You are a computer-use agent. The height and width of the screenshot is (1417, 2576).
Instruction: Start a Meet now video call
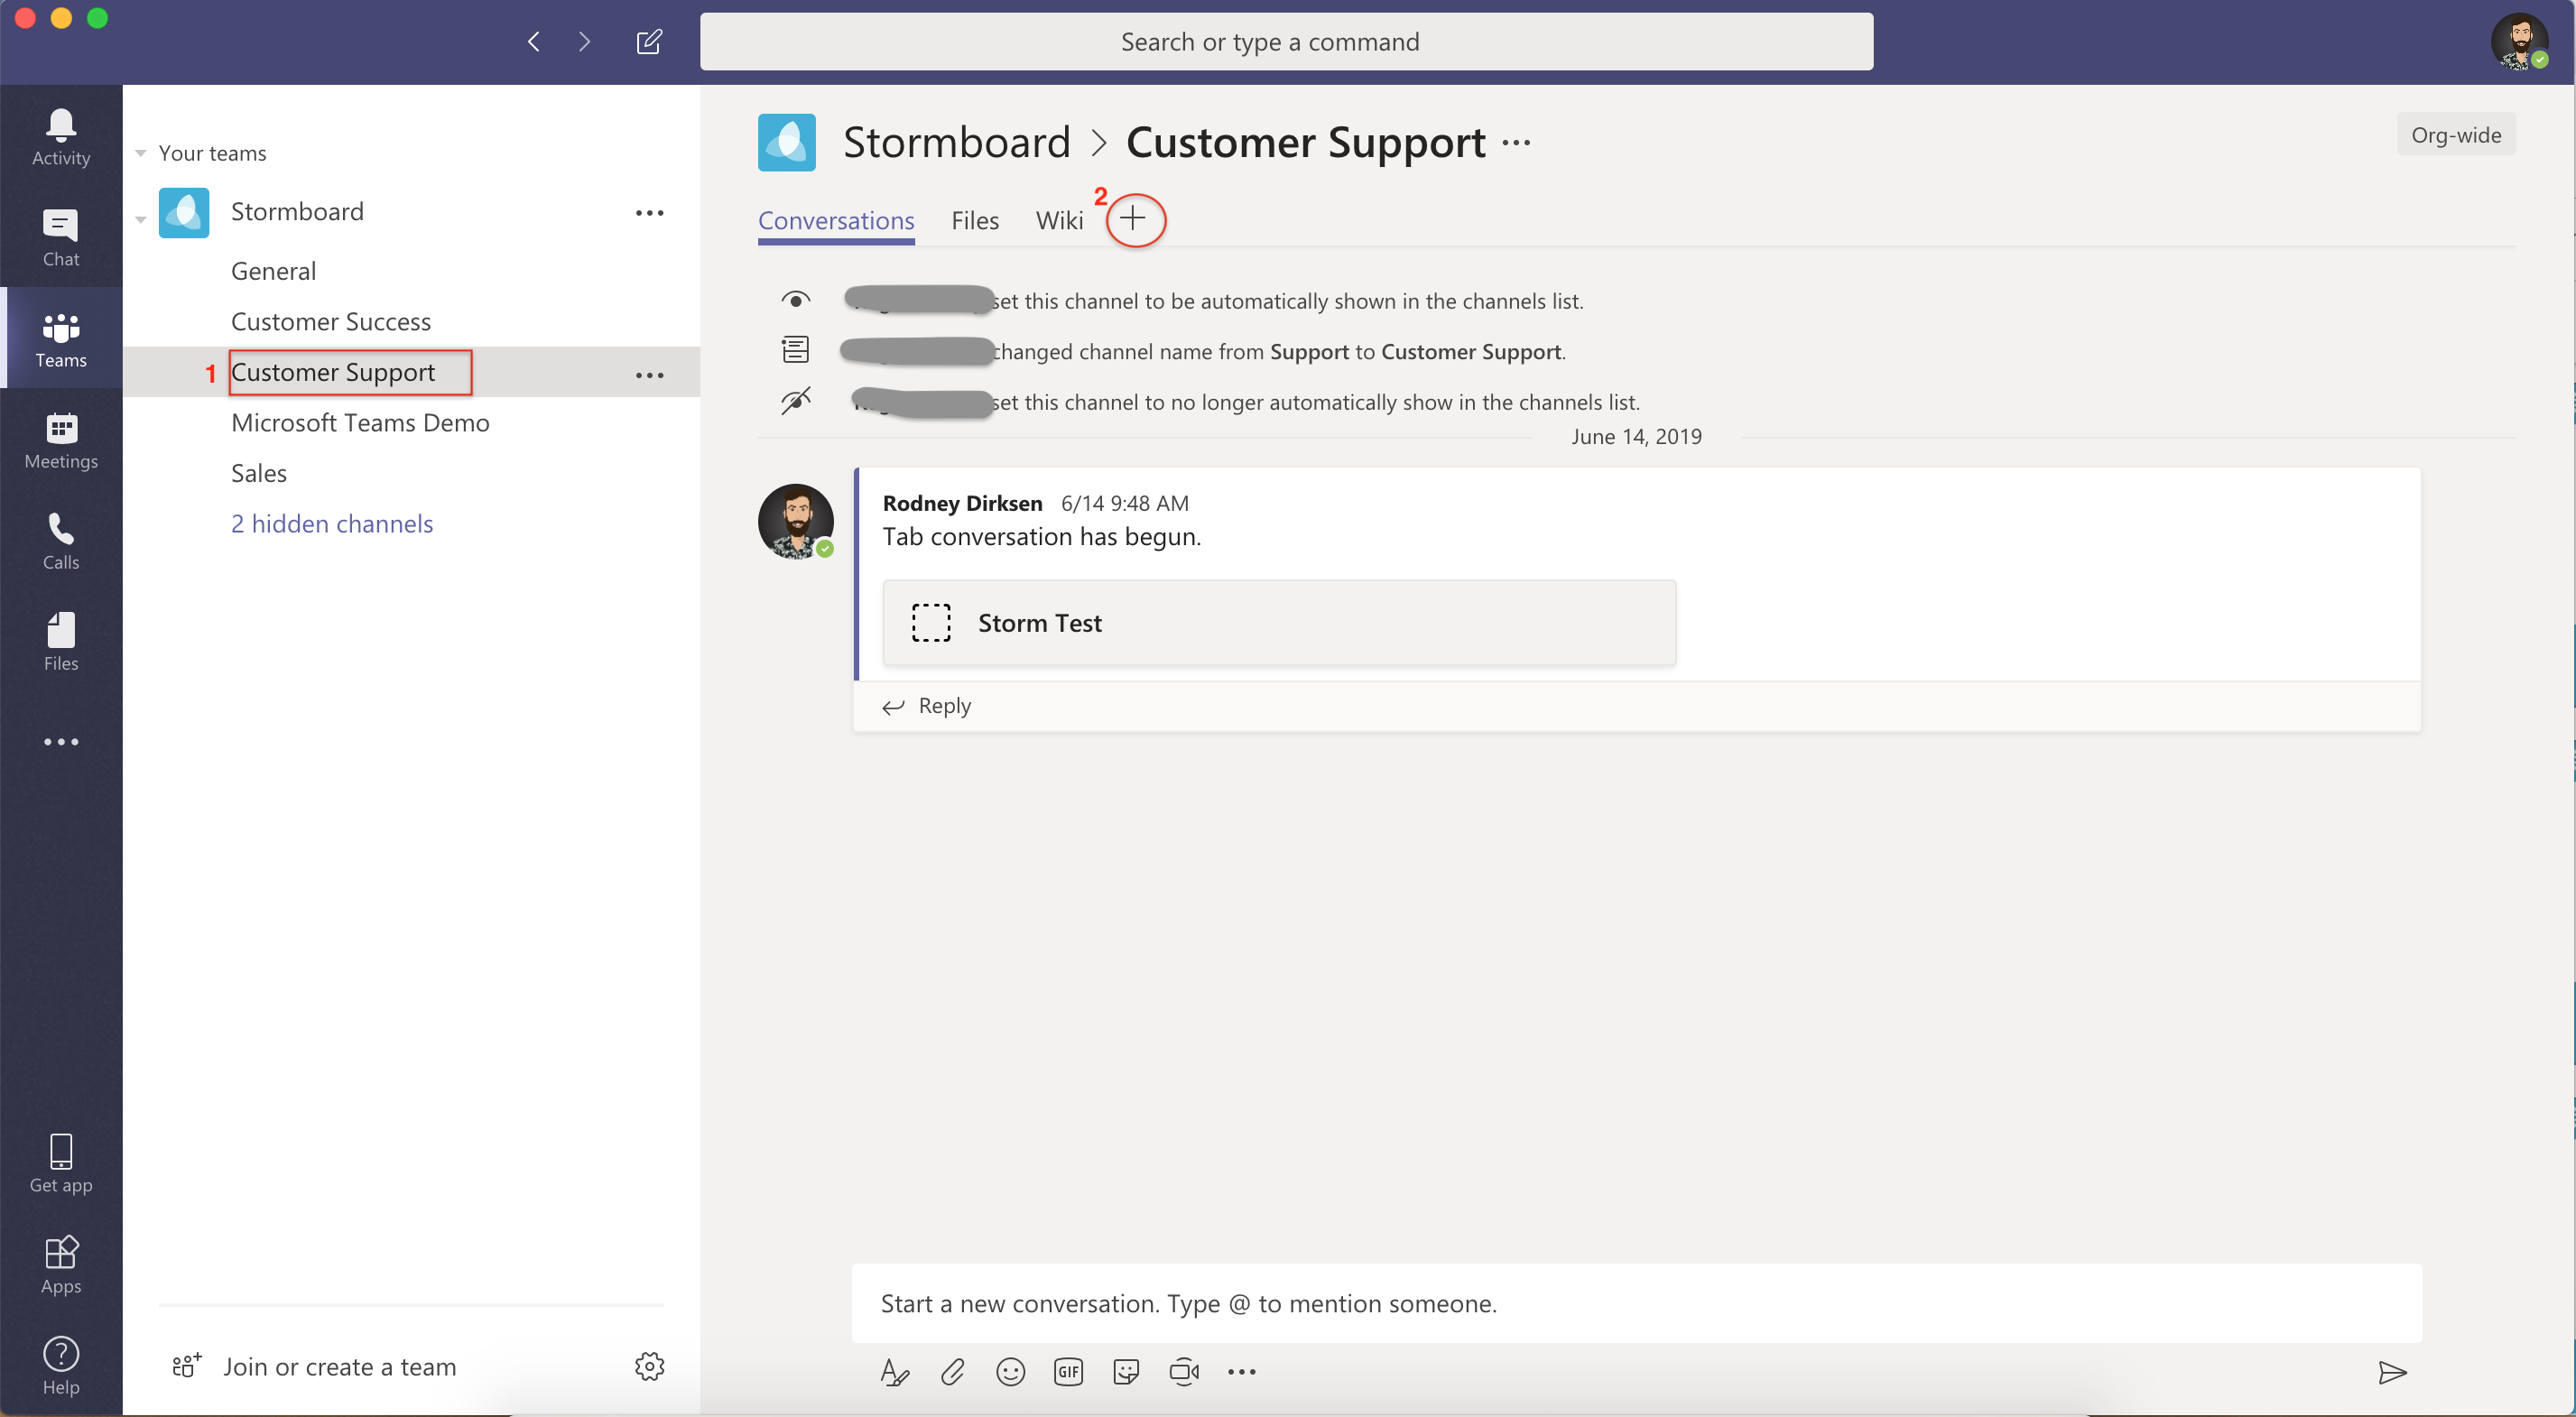[1185, 1372]
